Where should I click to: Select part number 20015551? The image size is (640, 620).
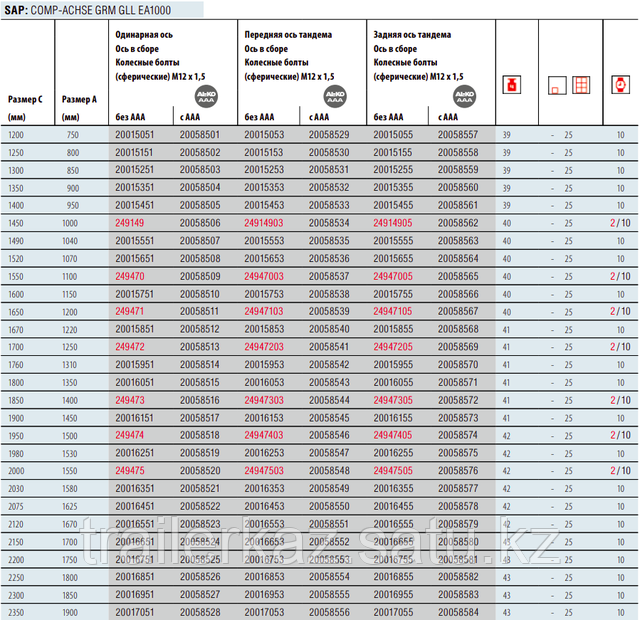coord(134,241)
